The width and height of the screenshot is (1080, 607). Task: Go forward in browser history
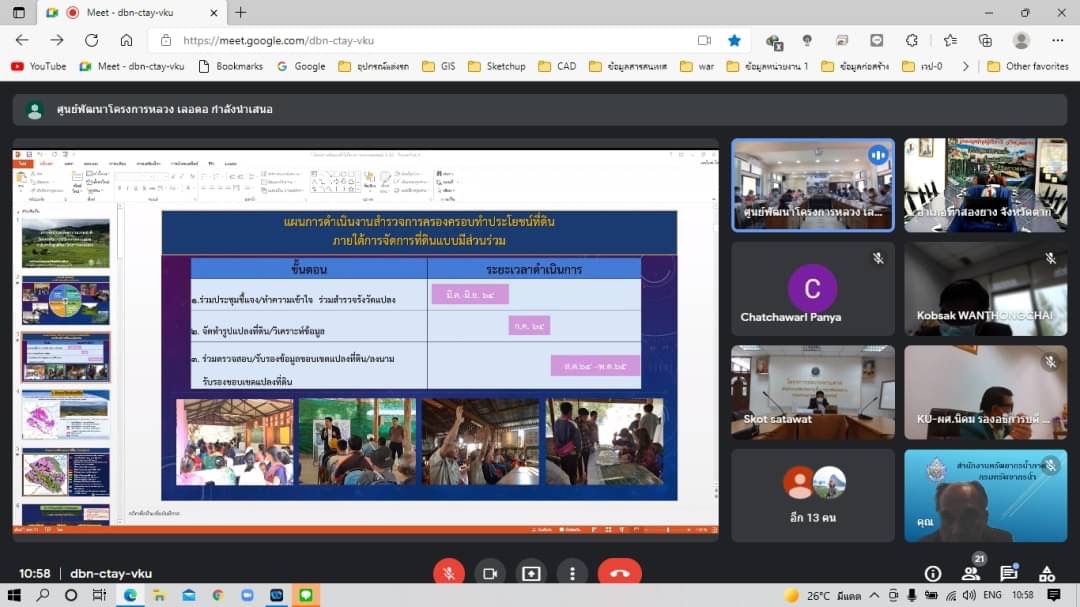click(56, 40)
